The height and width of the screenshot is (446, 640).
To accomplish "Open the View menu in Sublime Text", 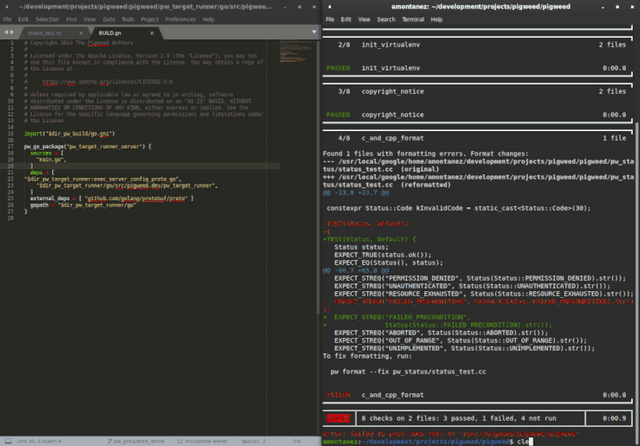I will 90,19.
